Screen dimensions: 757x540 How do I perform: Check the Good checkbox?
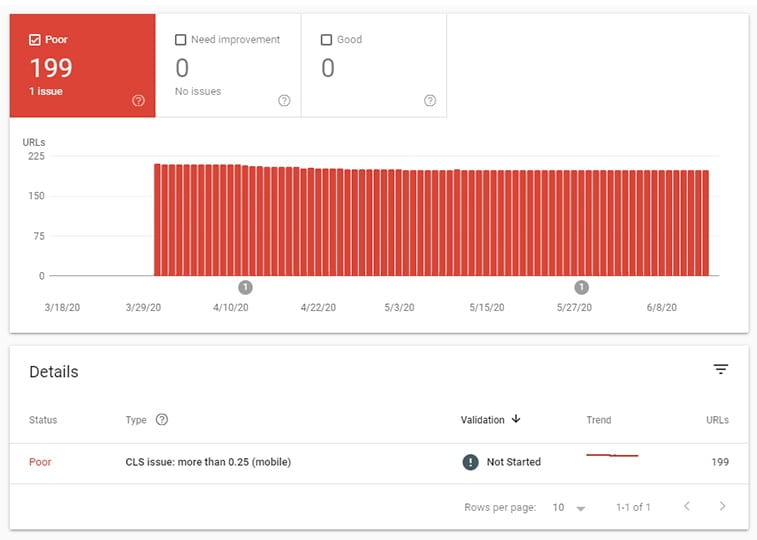pos(326,40)
